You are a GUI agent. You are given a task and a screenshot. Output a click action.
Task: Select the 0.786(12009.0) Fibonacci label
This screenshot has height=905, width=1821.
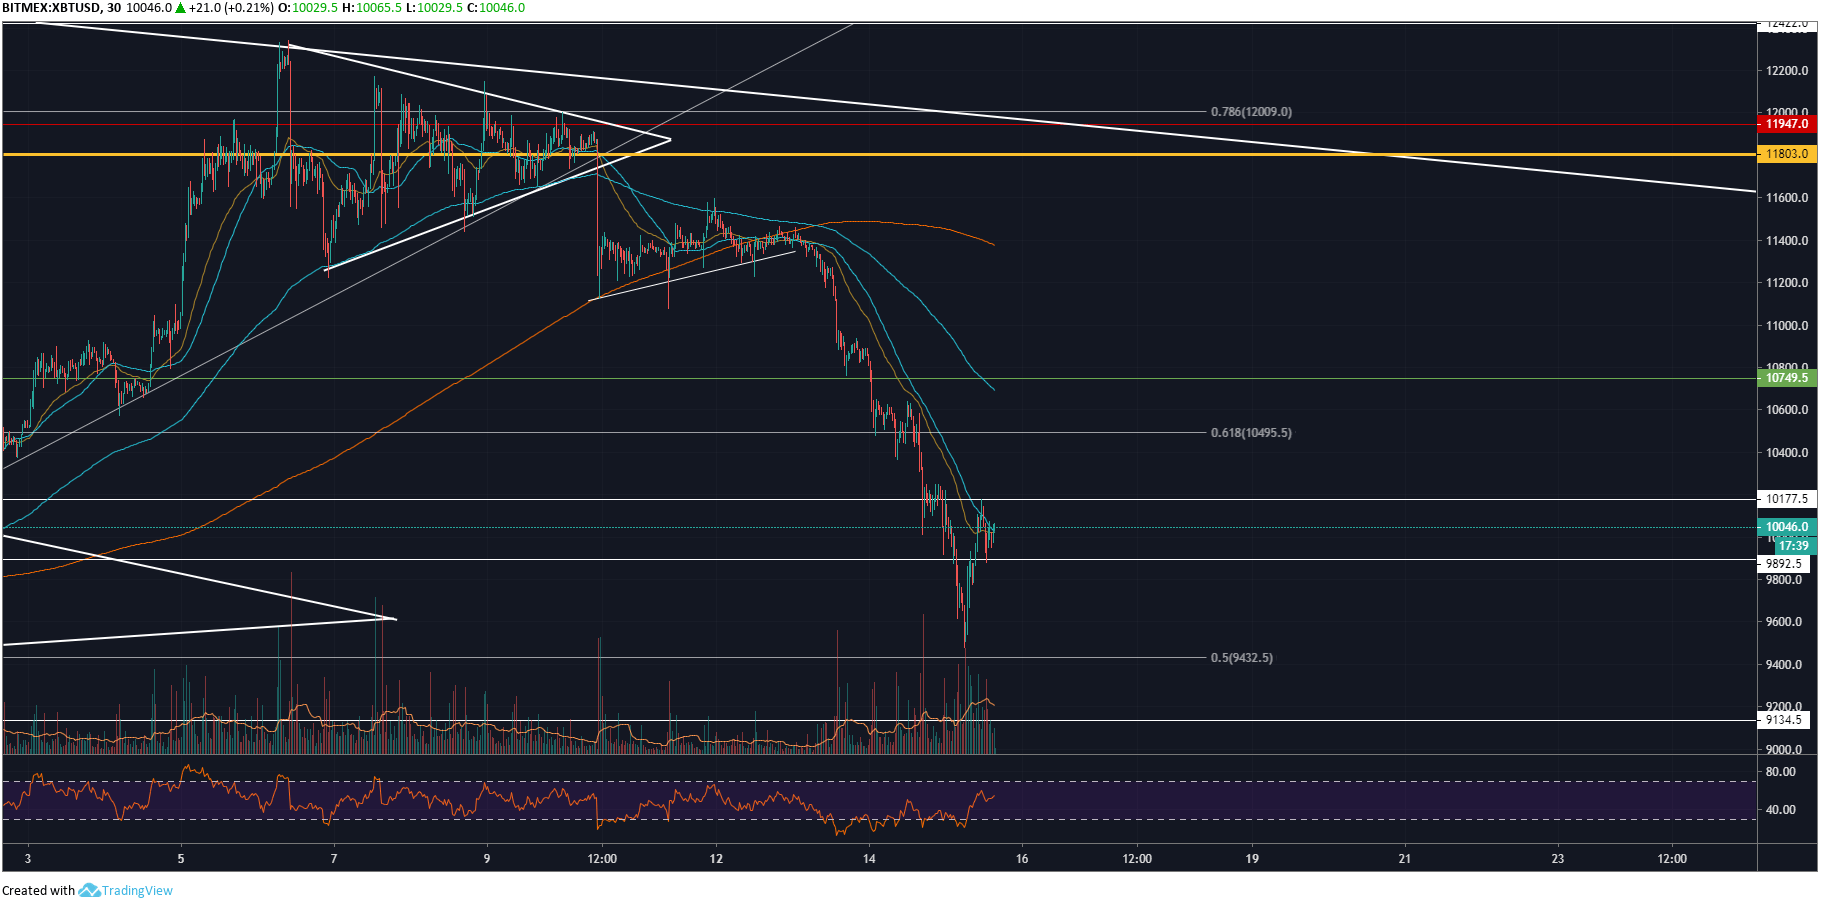(1251, 112)
